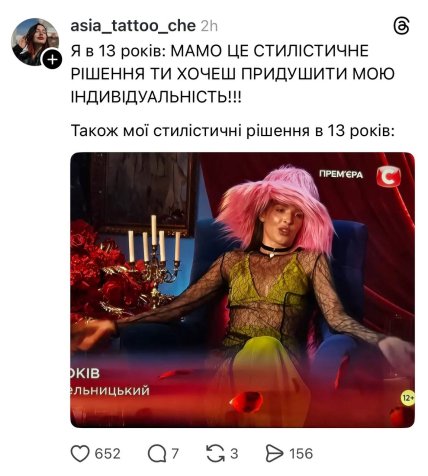Screen dimensions: 428x476
Task: Click the 652 likes count
Action: [x=107, y=454]
